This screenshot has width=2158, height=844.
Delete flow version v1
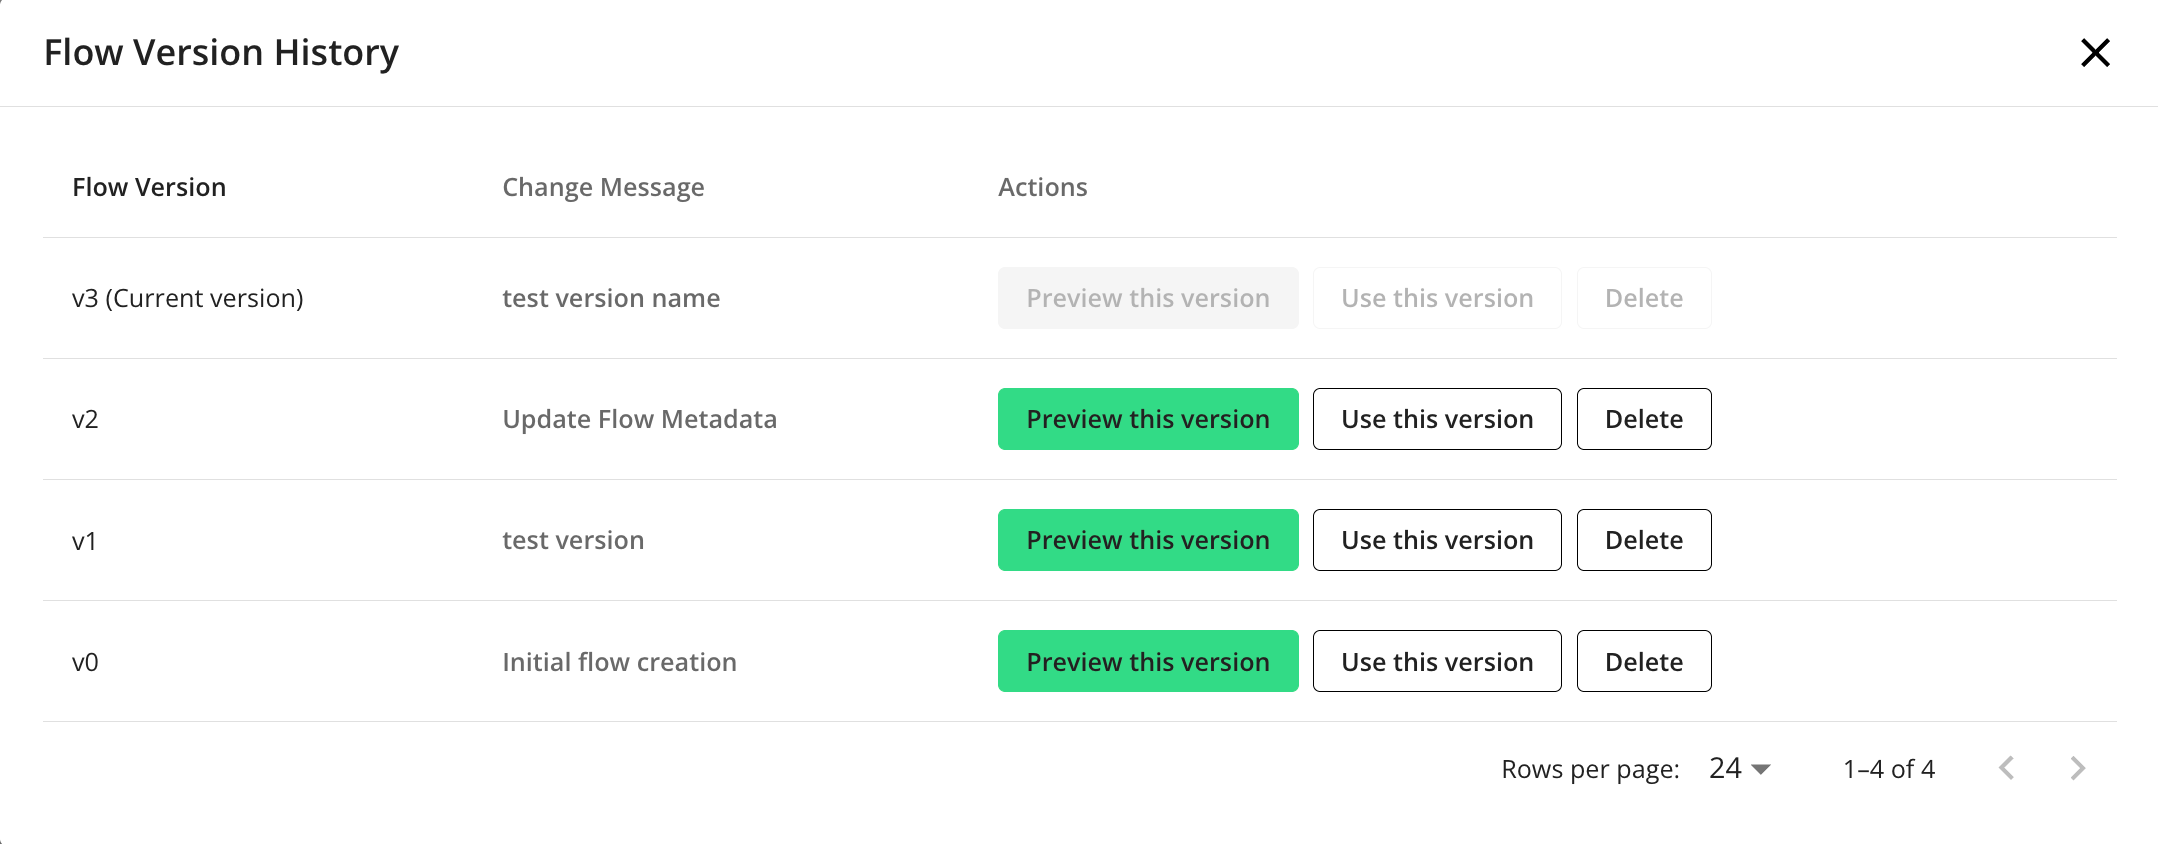point(1643,540)
